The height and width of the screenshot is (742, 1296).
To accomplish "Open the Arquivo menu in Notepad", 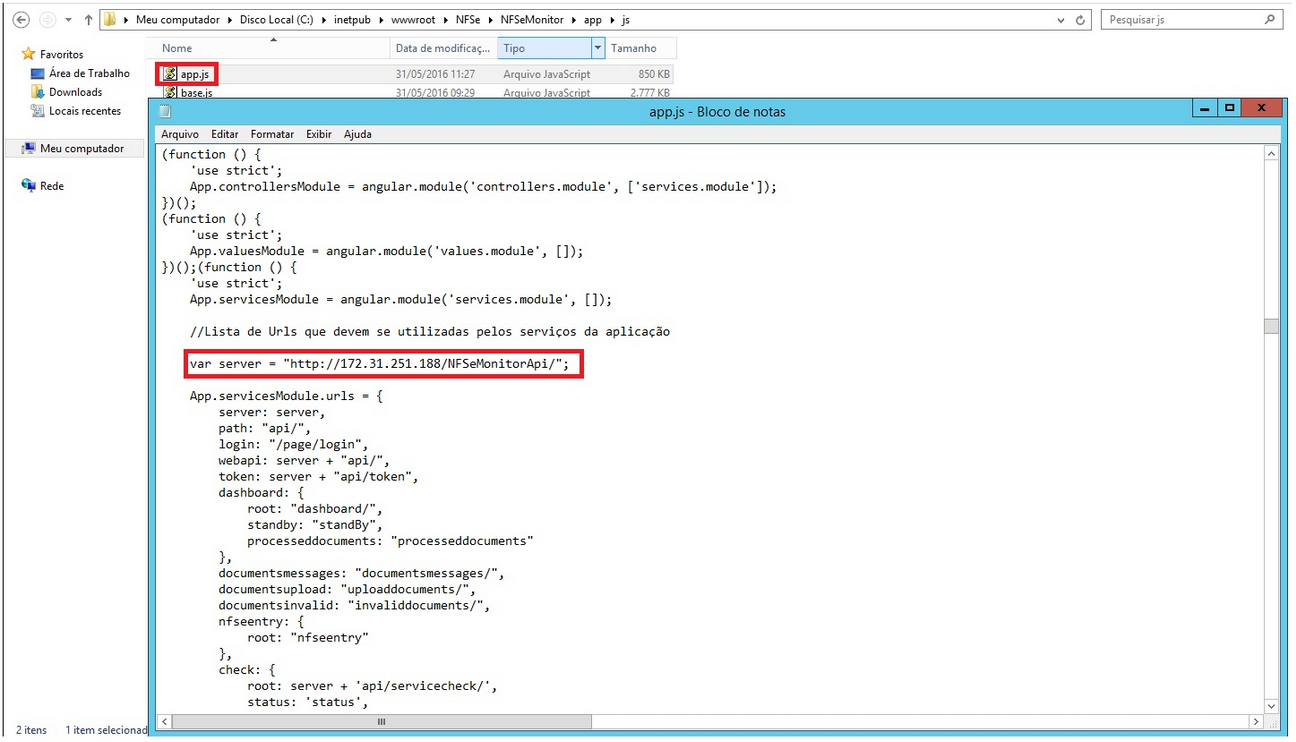I will (180, 134).
